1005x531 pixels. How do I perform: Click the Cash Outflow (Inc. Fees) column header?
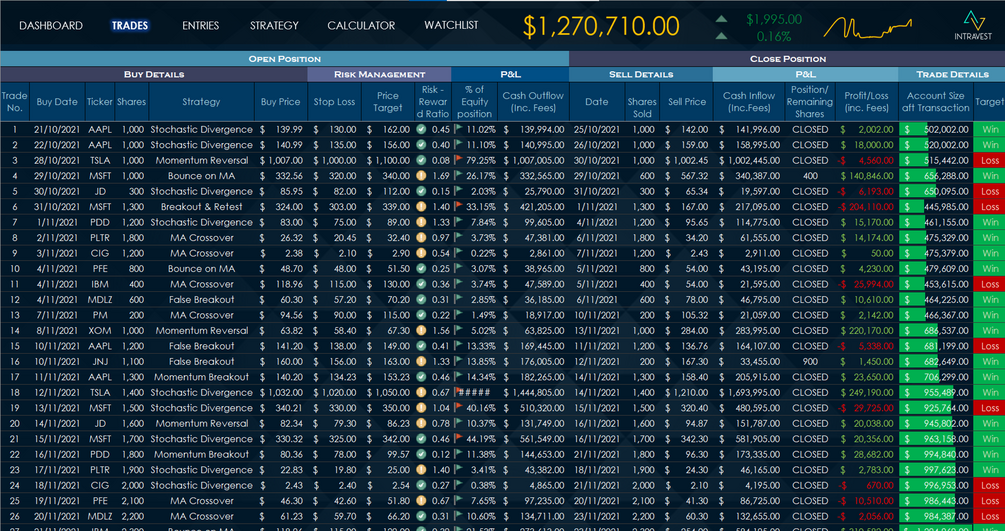(x=533, y=101)
